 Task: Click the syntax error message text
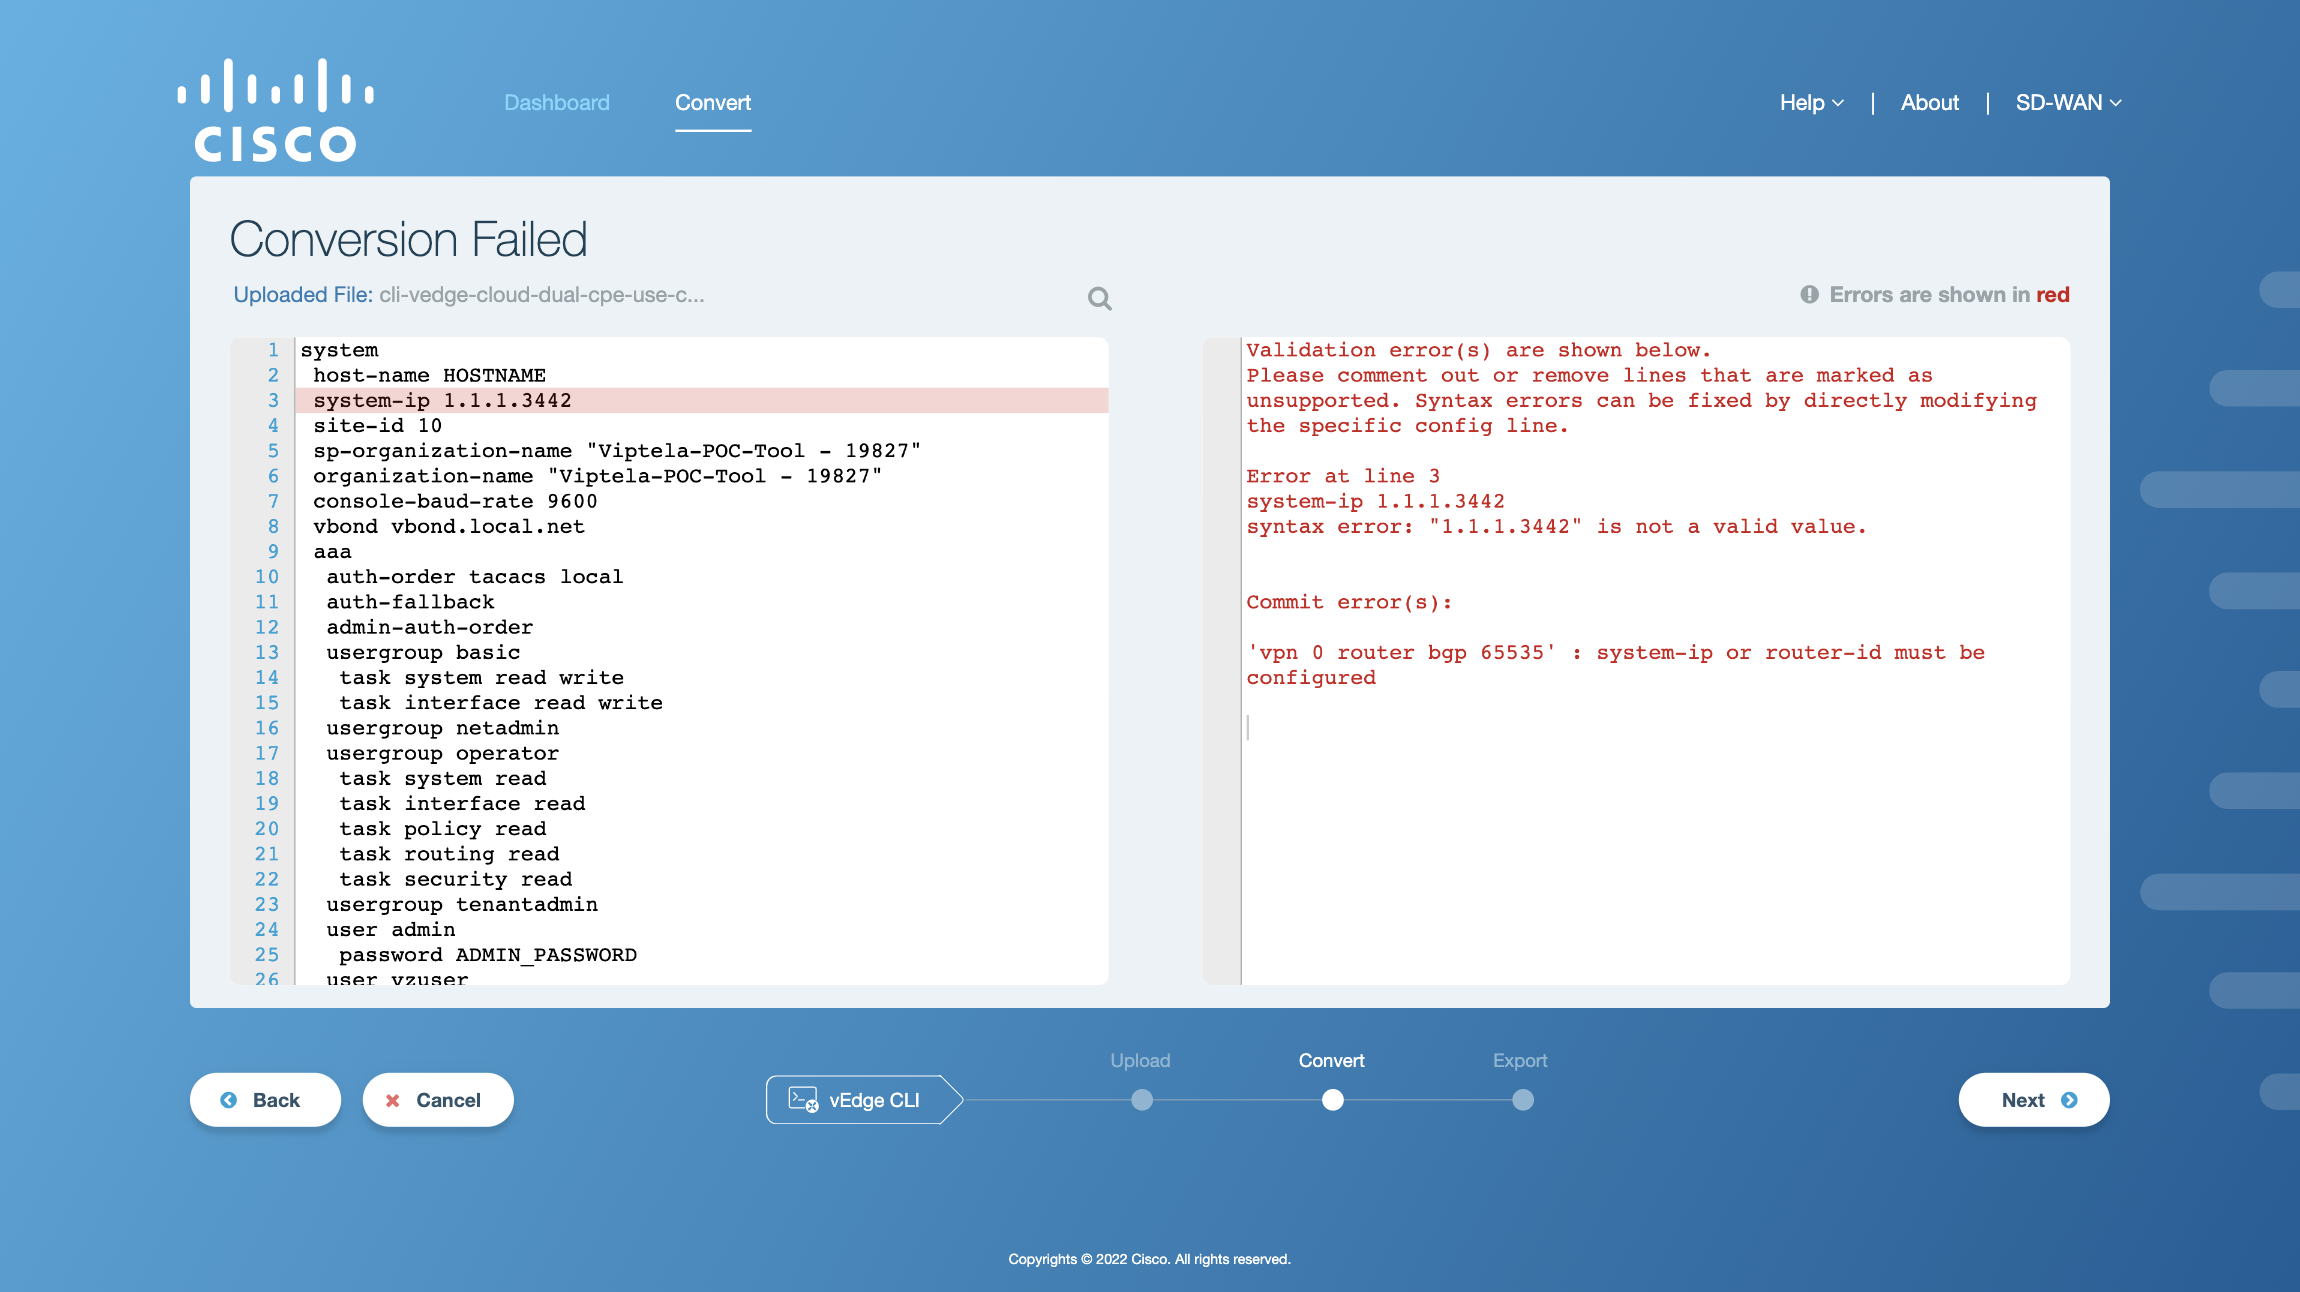(x=1556, y=526)
